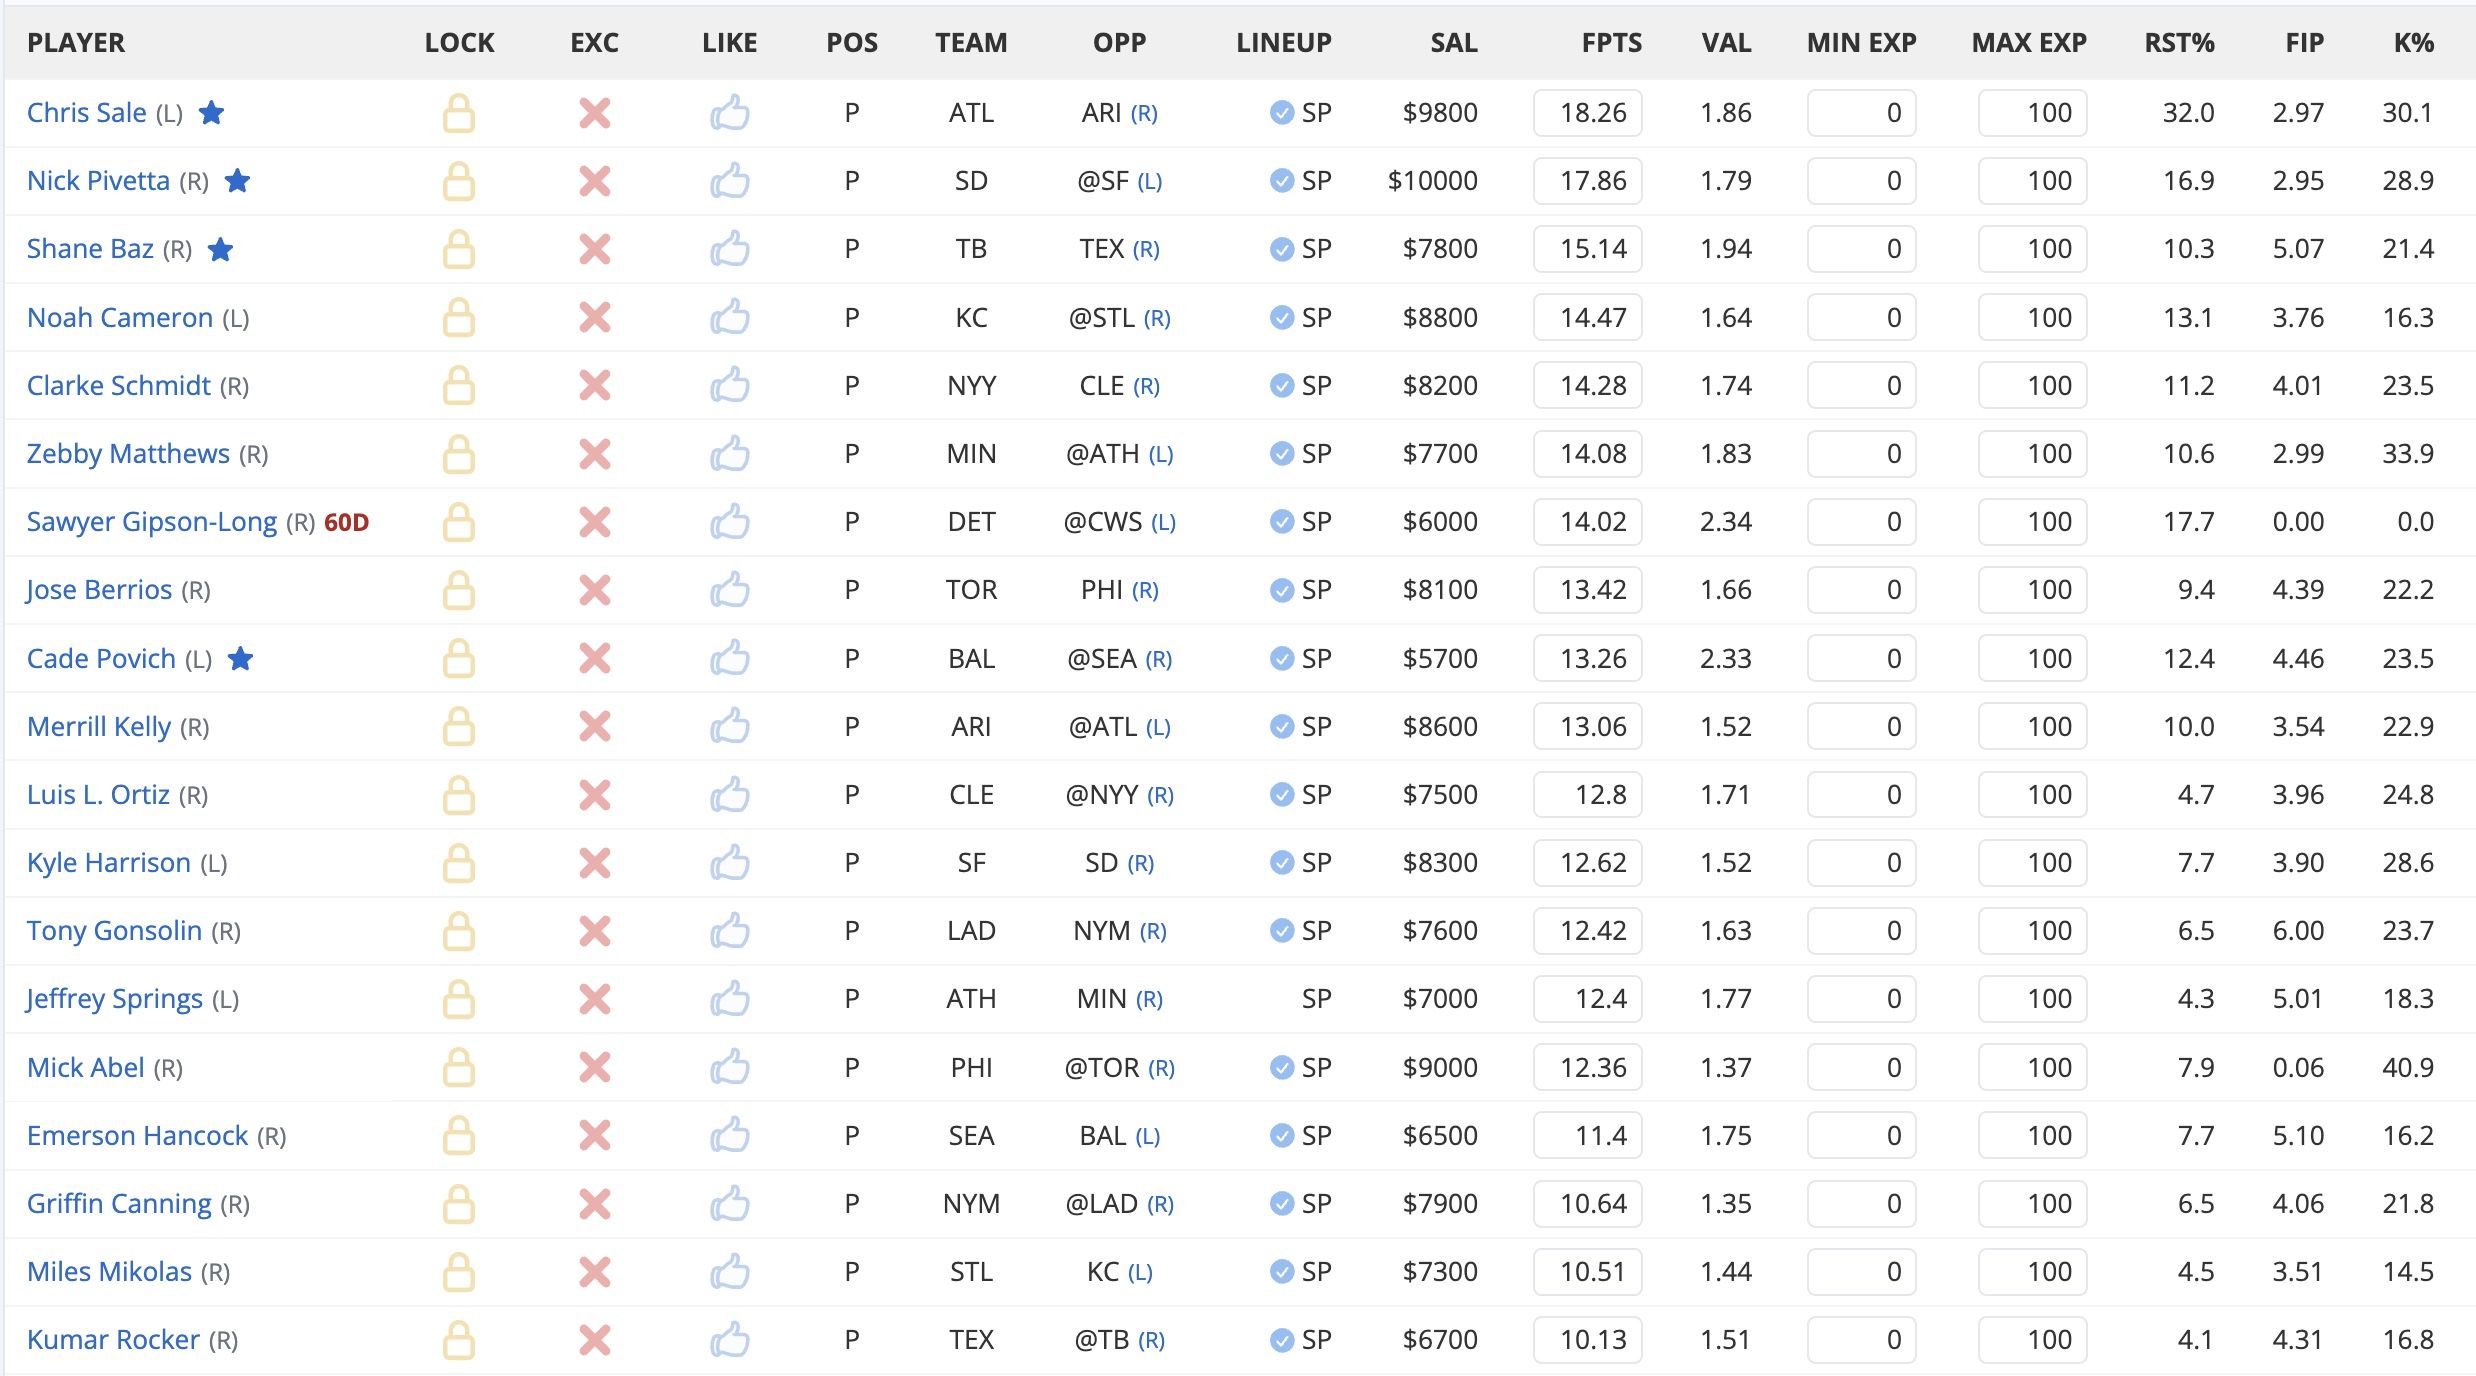This screenshot has width=2476, height=1376.
Task: Edit Miles Mikolas FPTS field 10.51
Action: (x=1588, y=1272)
